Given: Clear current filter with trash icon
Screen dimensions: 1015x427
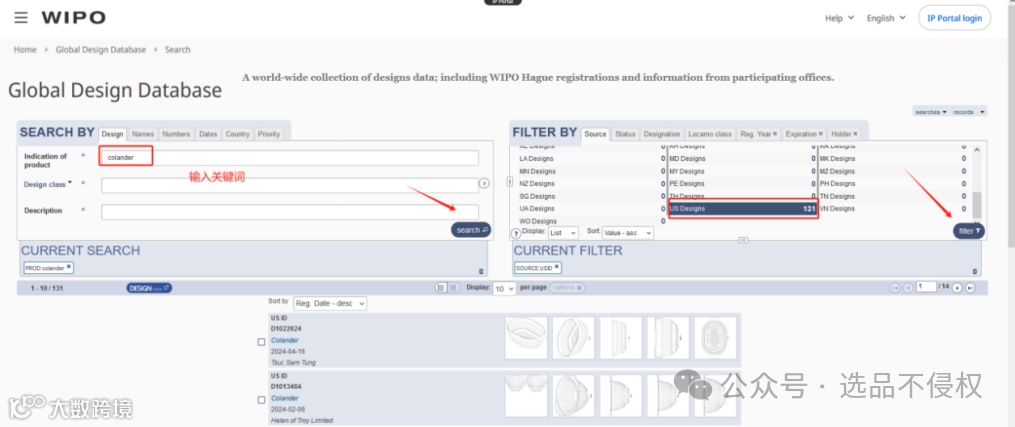Looking at the screenshot, I should [x=975, y=271].
